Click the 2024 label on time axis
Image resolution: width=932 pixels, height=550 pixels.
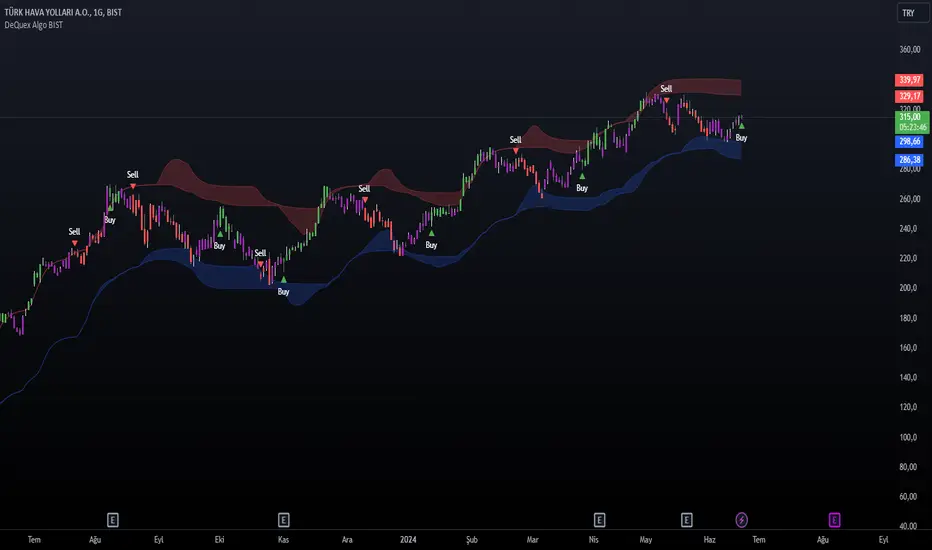click(408, 540)
